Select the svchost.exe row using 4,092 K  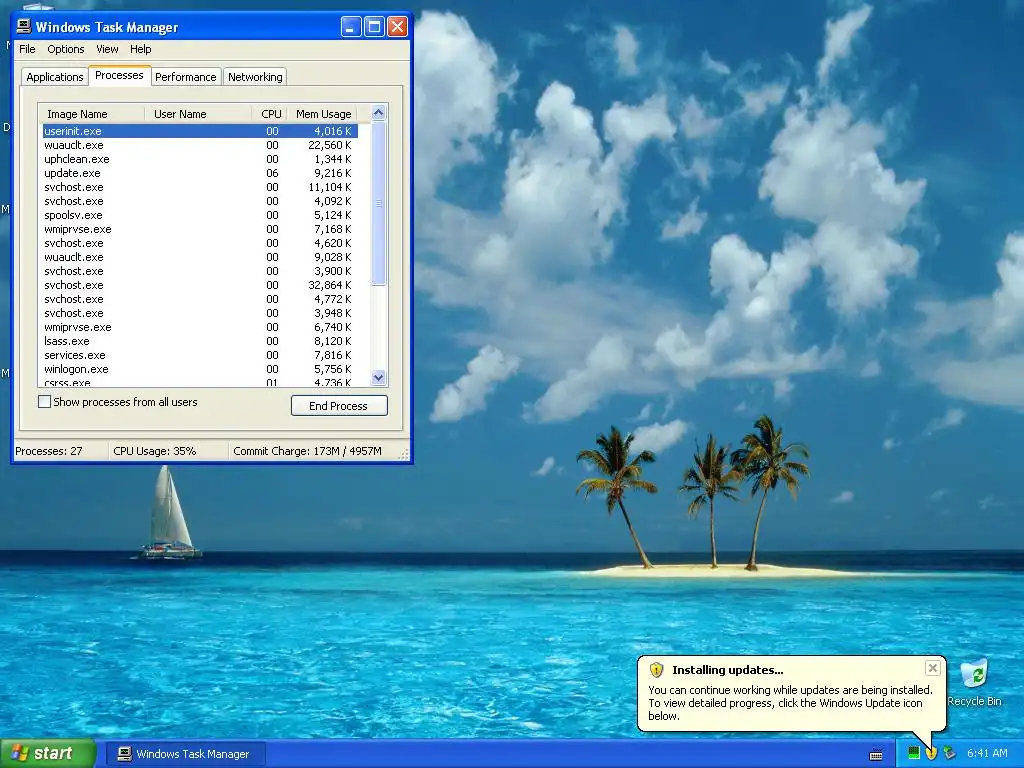coord(200,201)
